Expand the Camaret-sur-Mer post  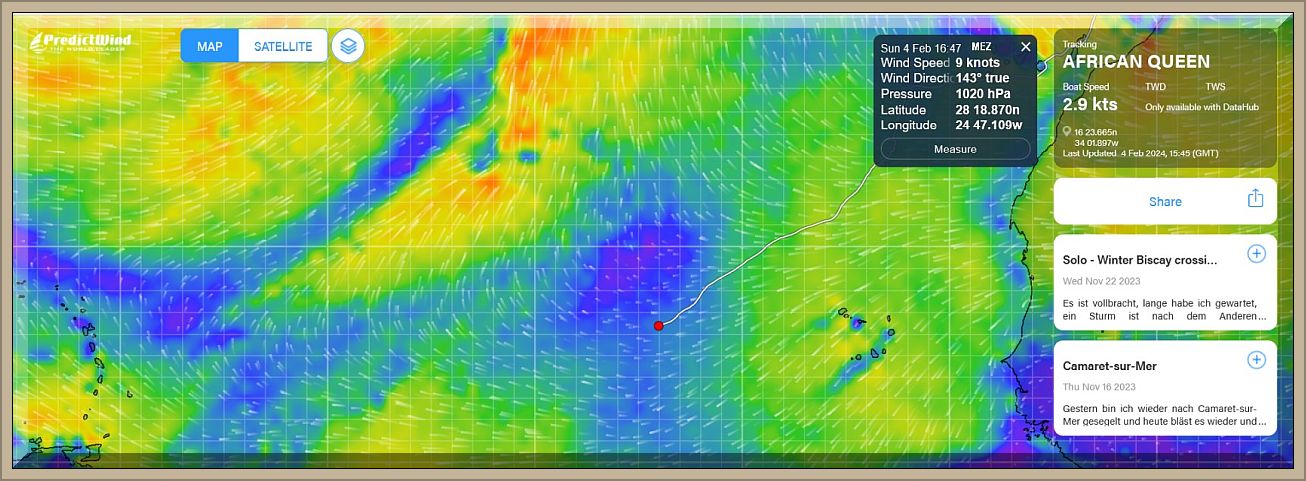1256,360
